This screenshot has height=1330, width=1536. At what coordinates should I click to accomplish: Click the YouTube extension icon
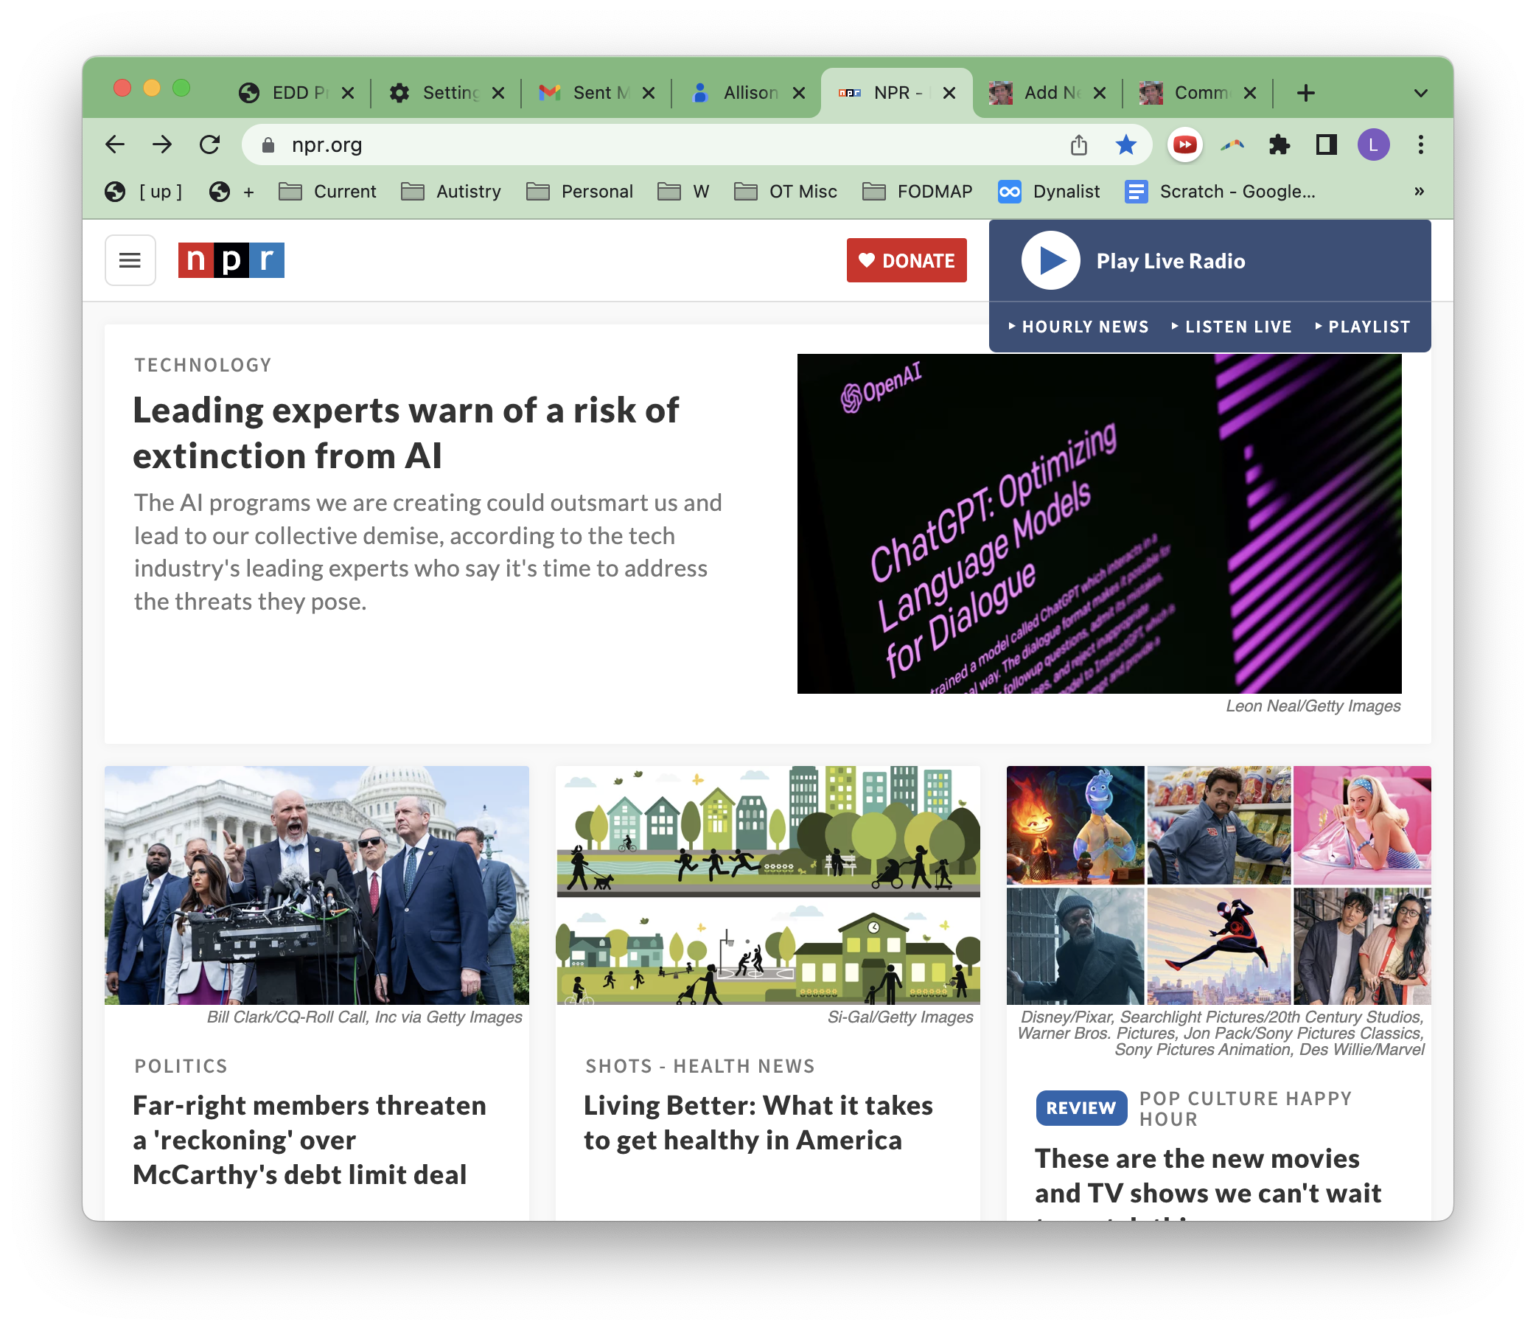coord(1184,144)
